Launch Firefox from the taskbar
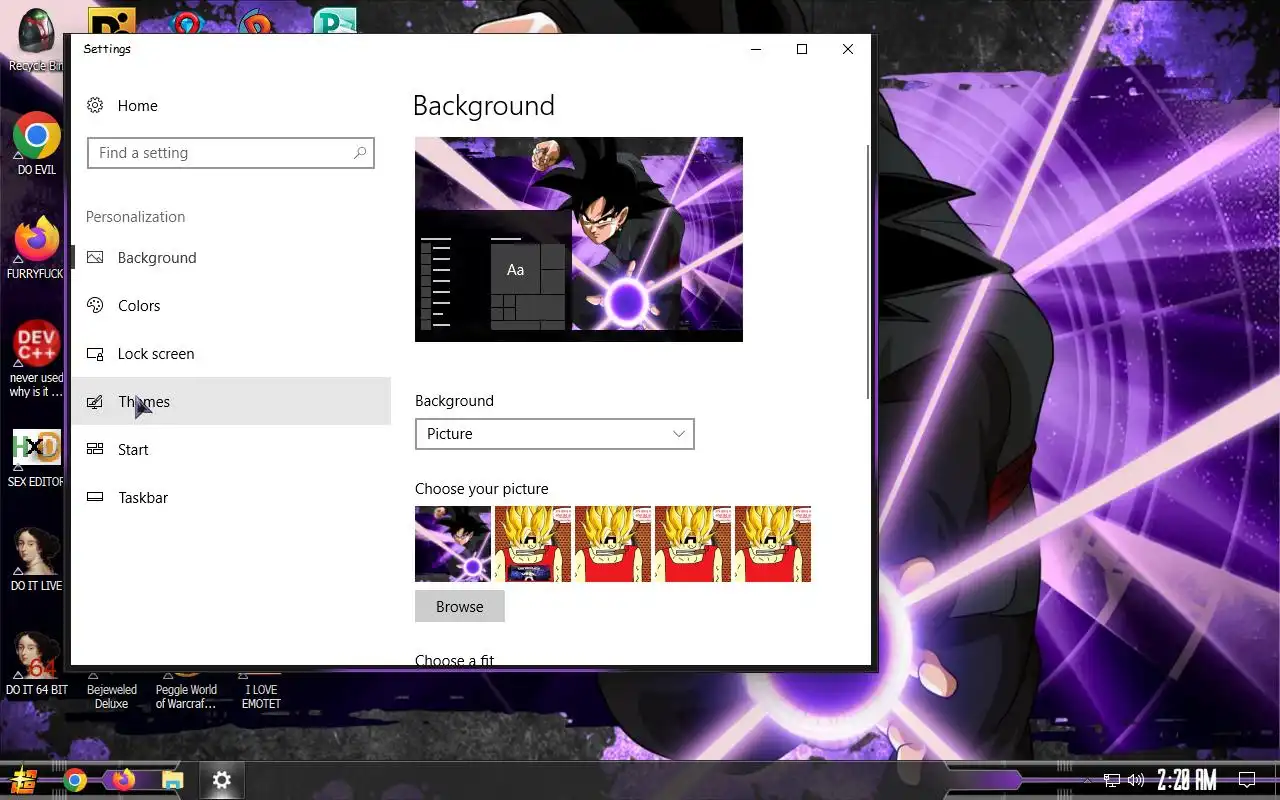Screen dimensions: 1280x800 (x=123, y=780)
